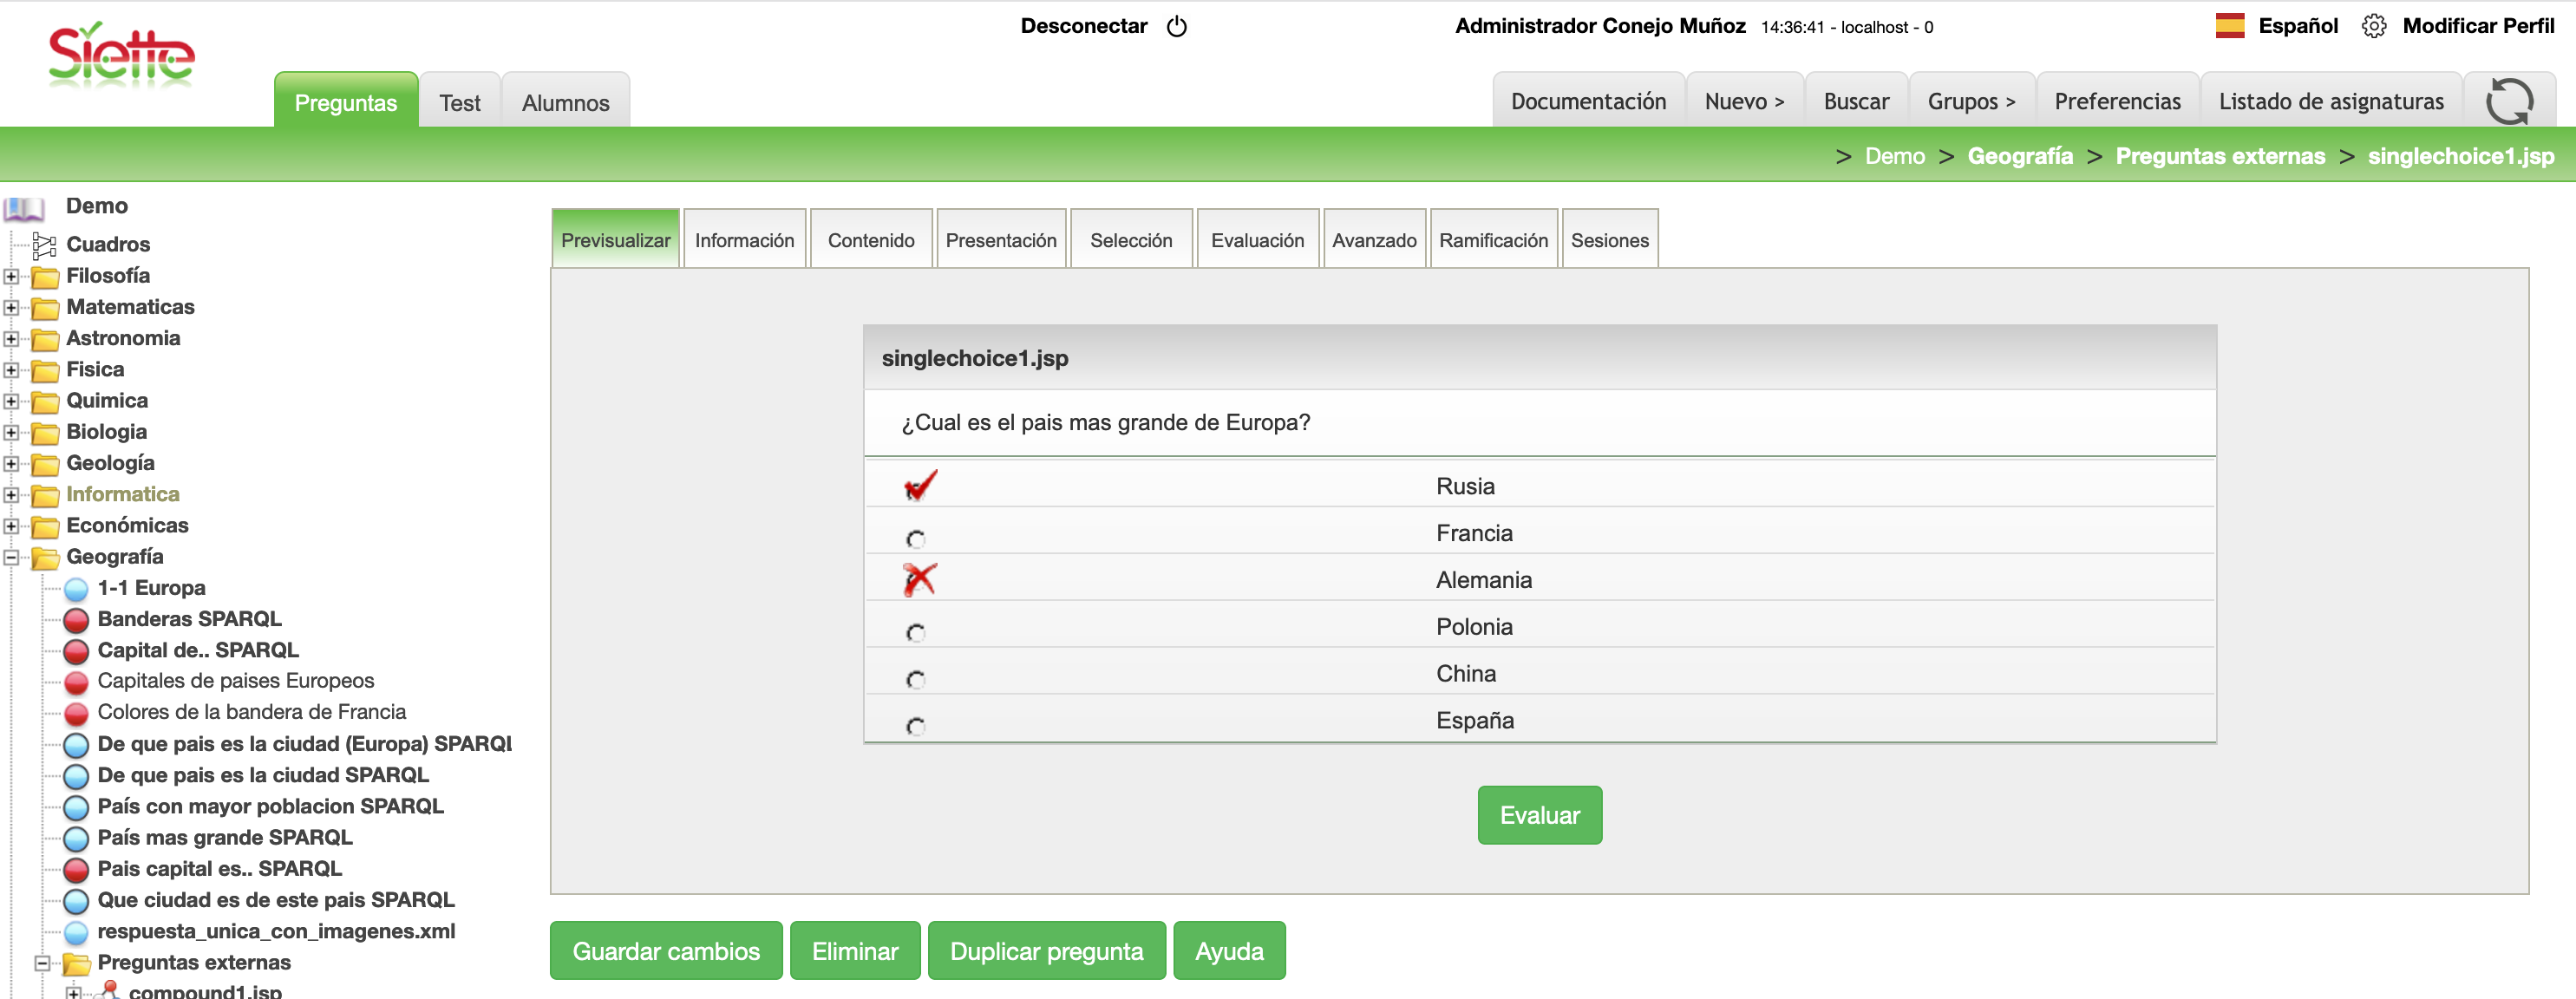The width and height of the screenshot is (2576, 999).
Task: Select the Francia radio button
Action: [915, 539]
